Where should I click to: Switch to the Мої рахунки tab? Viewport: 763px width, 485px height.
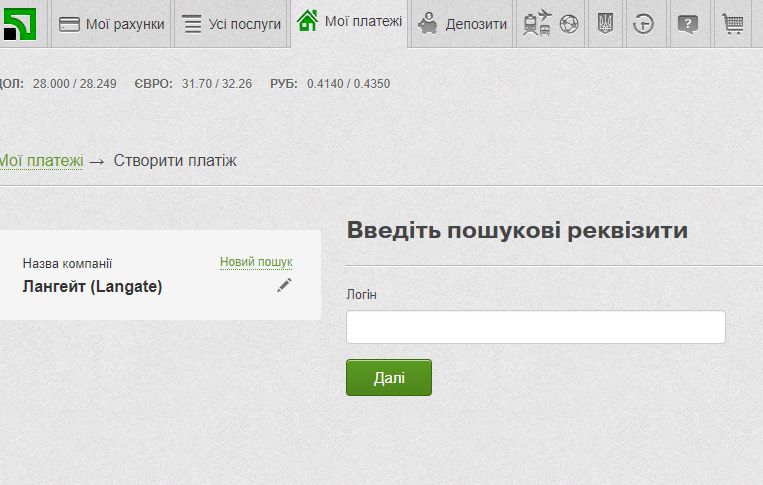tap(111, 24)
